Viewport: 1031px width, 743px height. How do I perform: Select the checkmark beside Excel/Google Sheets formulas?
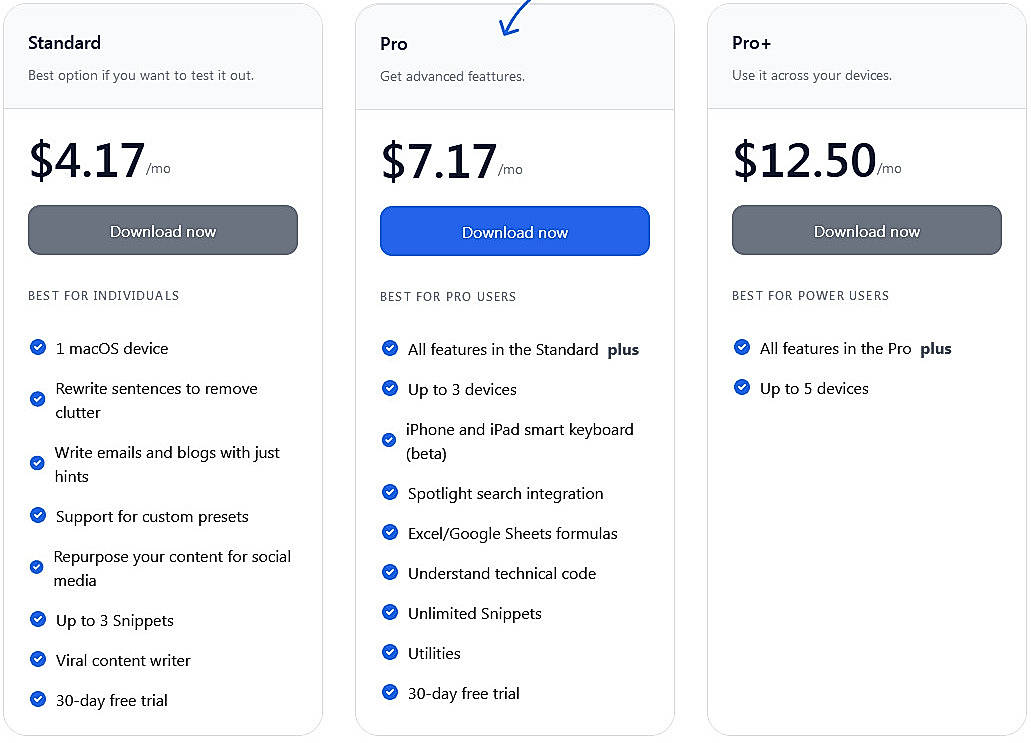389,532
